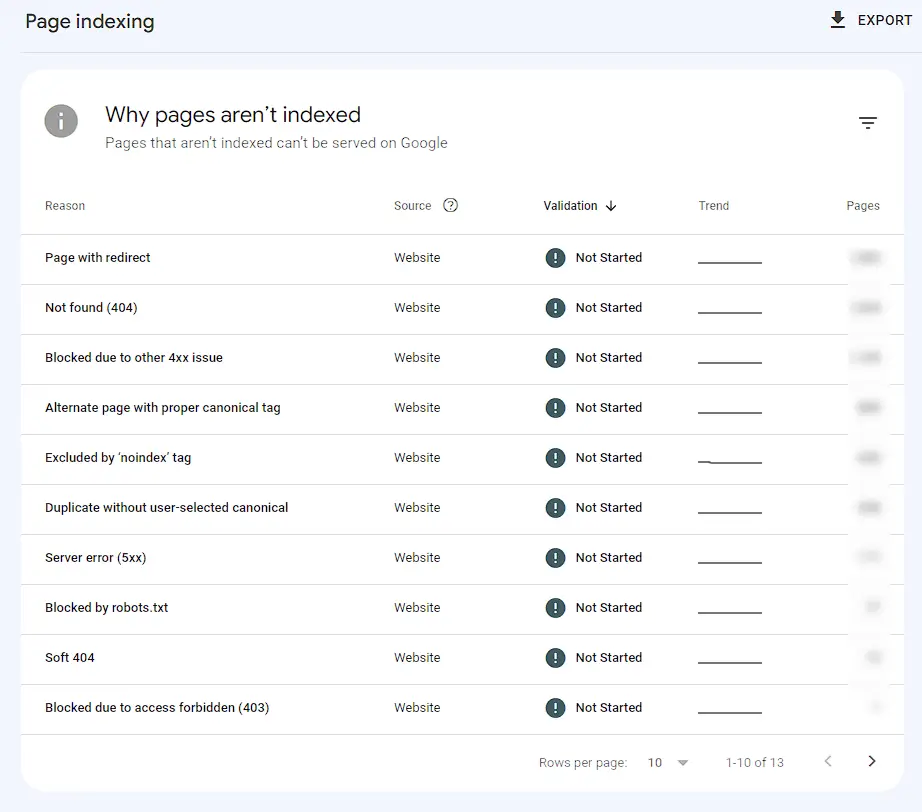Click the Rows per page value 10
The width and height of the screenshot is (922, 812).
click(654, 763)
